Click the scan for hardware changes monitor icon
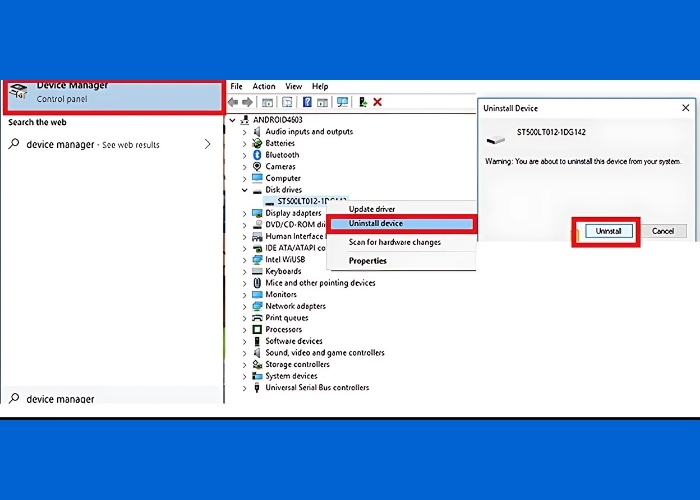The height and width of the screenshot is (500, 700). [342, 102]
